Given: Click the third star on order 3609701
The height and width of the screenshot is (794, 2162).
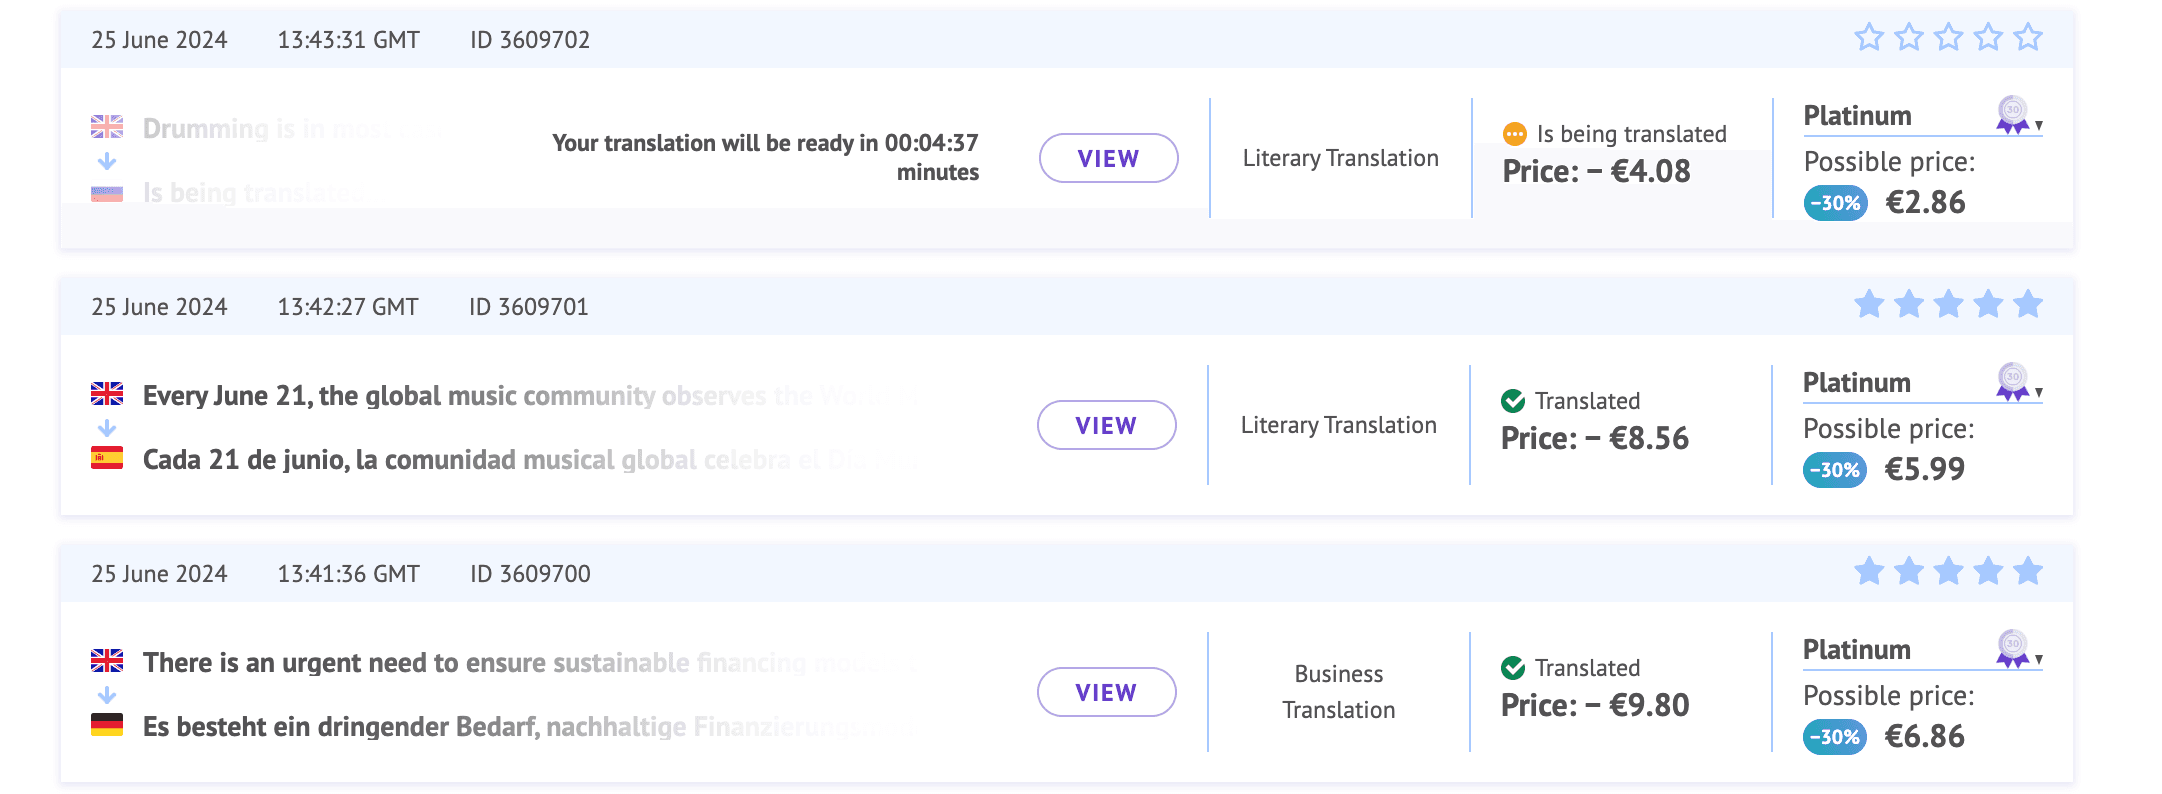Looking at the screenshot, I should [1948, 304].
